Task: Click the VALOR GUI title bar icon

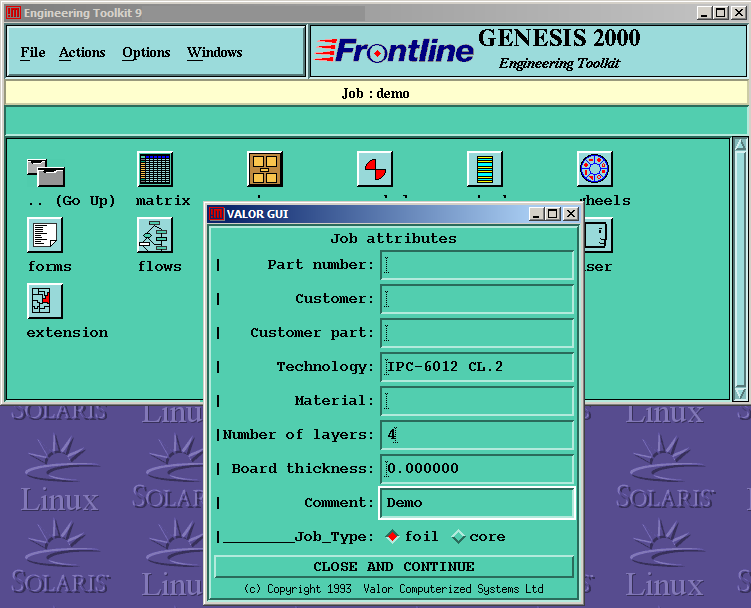Action: point(216,214)
